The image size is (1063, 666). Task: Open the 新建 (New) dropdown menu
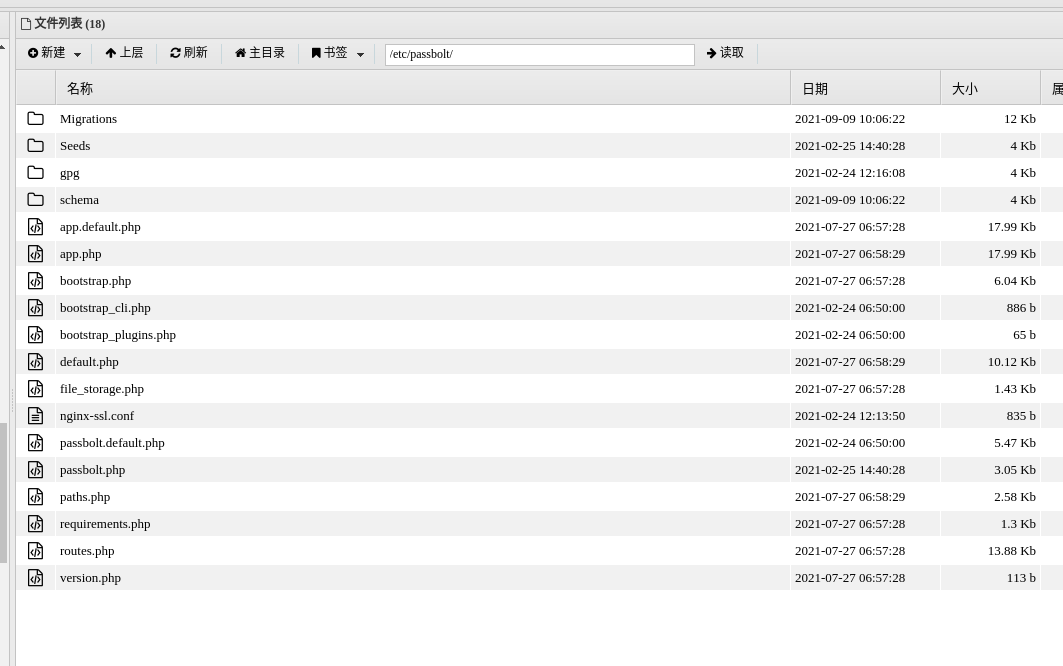coord(54,53)
